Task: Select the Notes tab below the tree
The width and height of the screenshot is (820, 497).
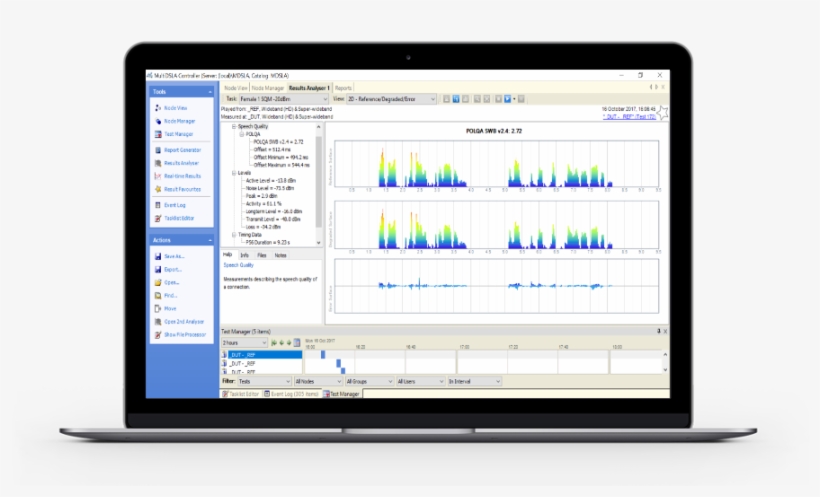Action: [281, 255]
